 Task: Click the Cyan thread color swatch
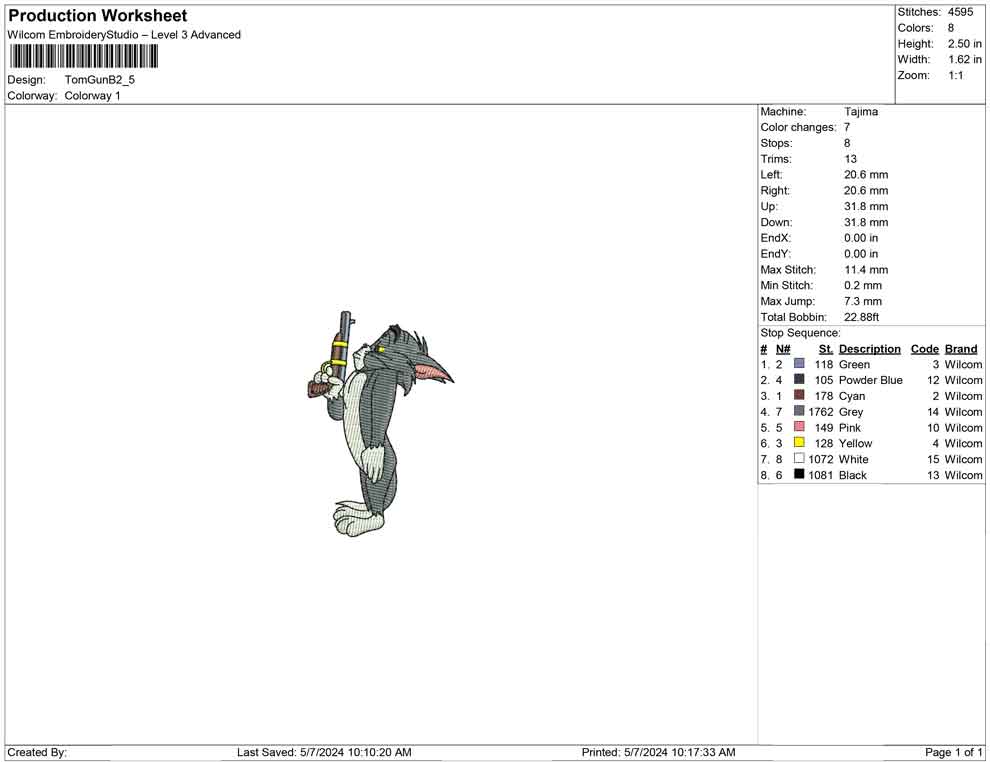click(x=799, y=395)
